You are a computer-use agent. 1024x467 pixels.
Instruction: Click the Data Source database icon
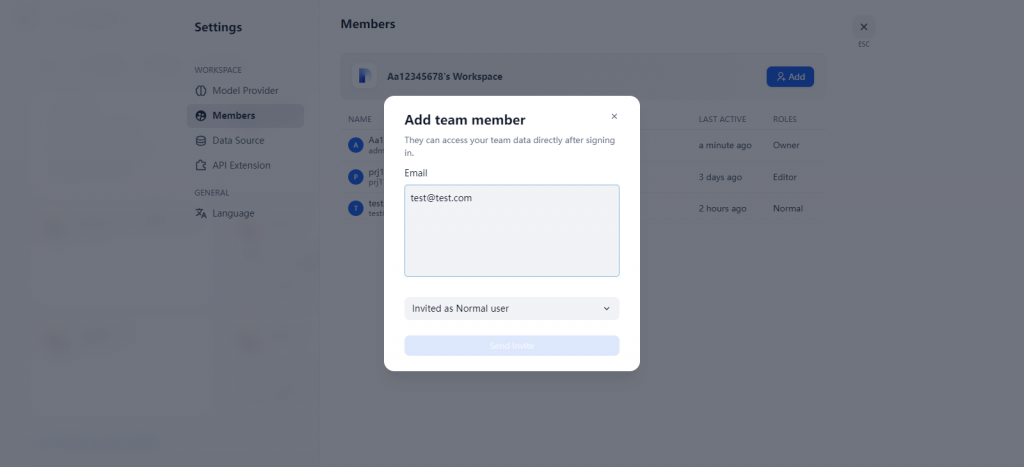pyautogui.click(x=201, y=141)
